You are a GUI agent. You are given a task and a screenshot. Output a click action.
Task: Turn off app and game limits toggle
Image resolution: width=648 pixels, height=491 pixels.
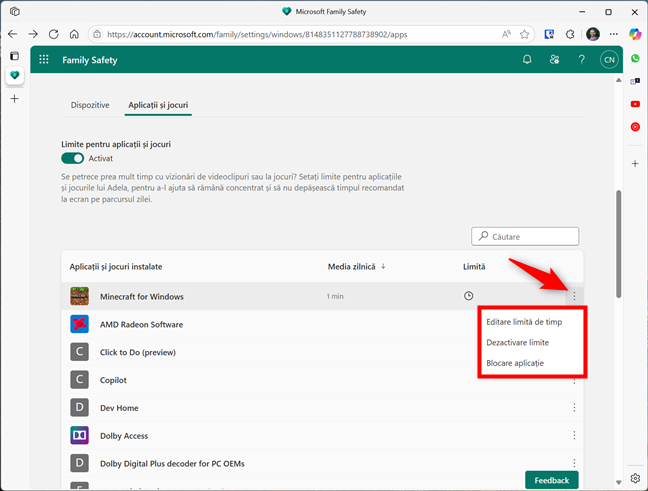tap(72, 158)
